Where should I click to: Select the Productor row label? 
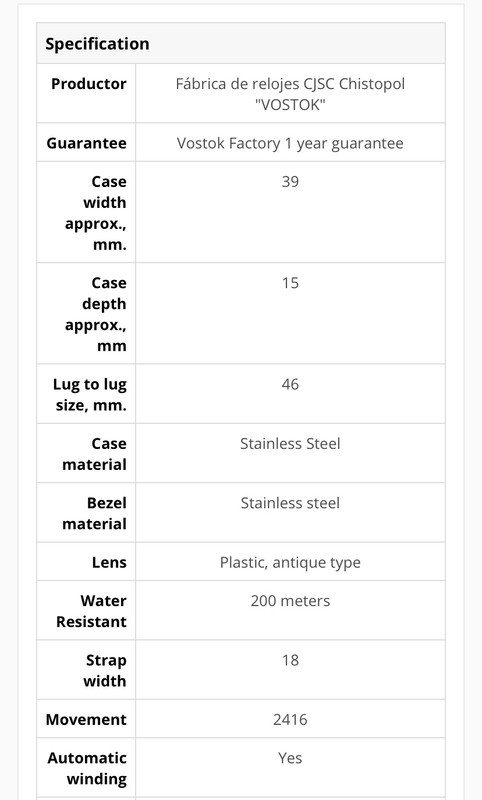pyautogui.click(x=88, y=84)
